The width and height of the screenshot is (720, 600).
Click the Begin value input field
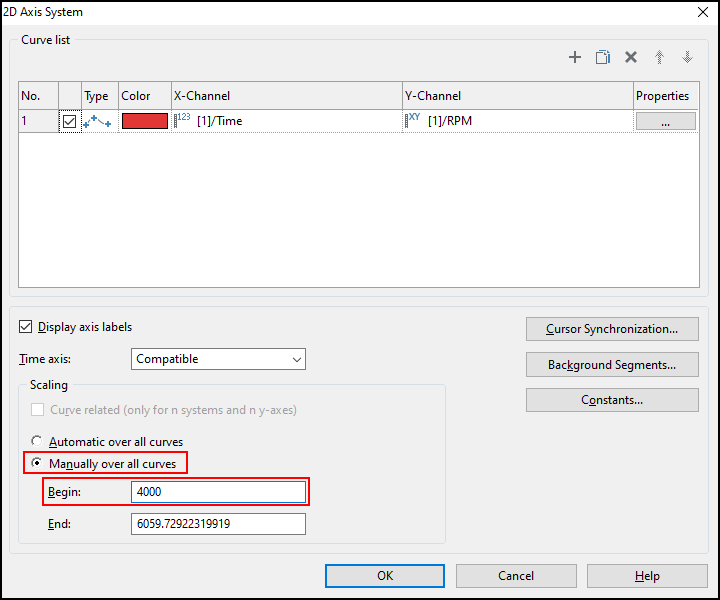217,492
